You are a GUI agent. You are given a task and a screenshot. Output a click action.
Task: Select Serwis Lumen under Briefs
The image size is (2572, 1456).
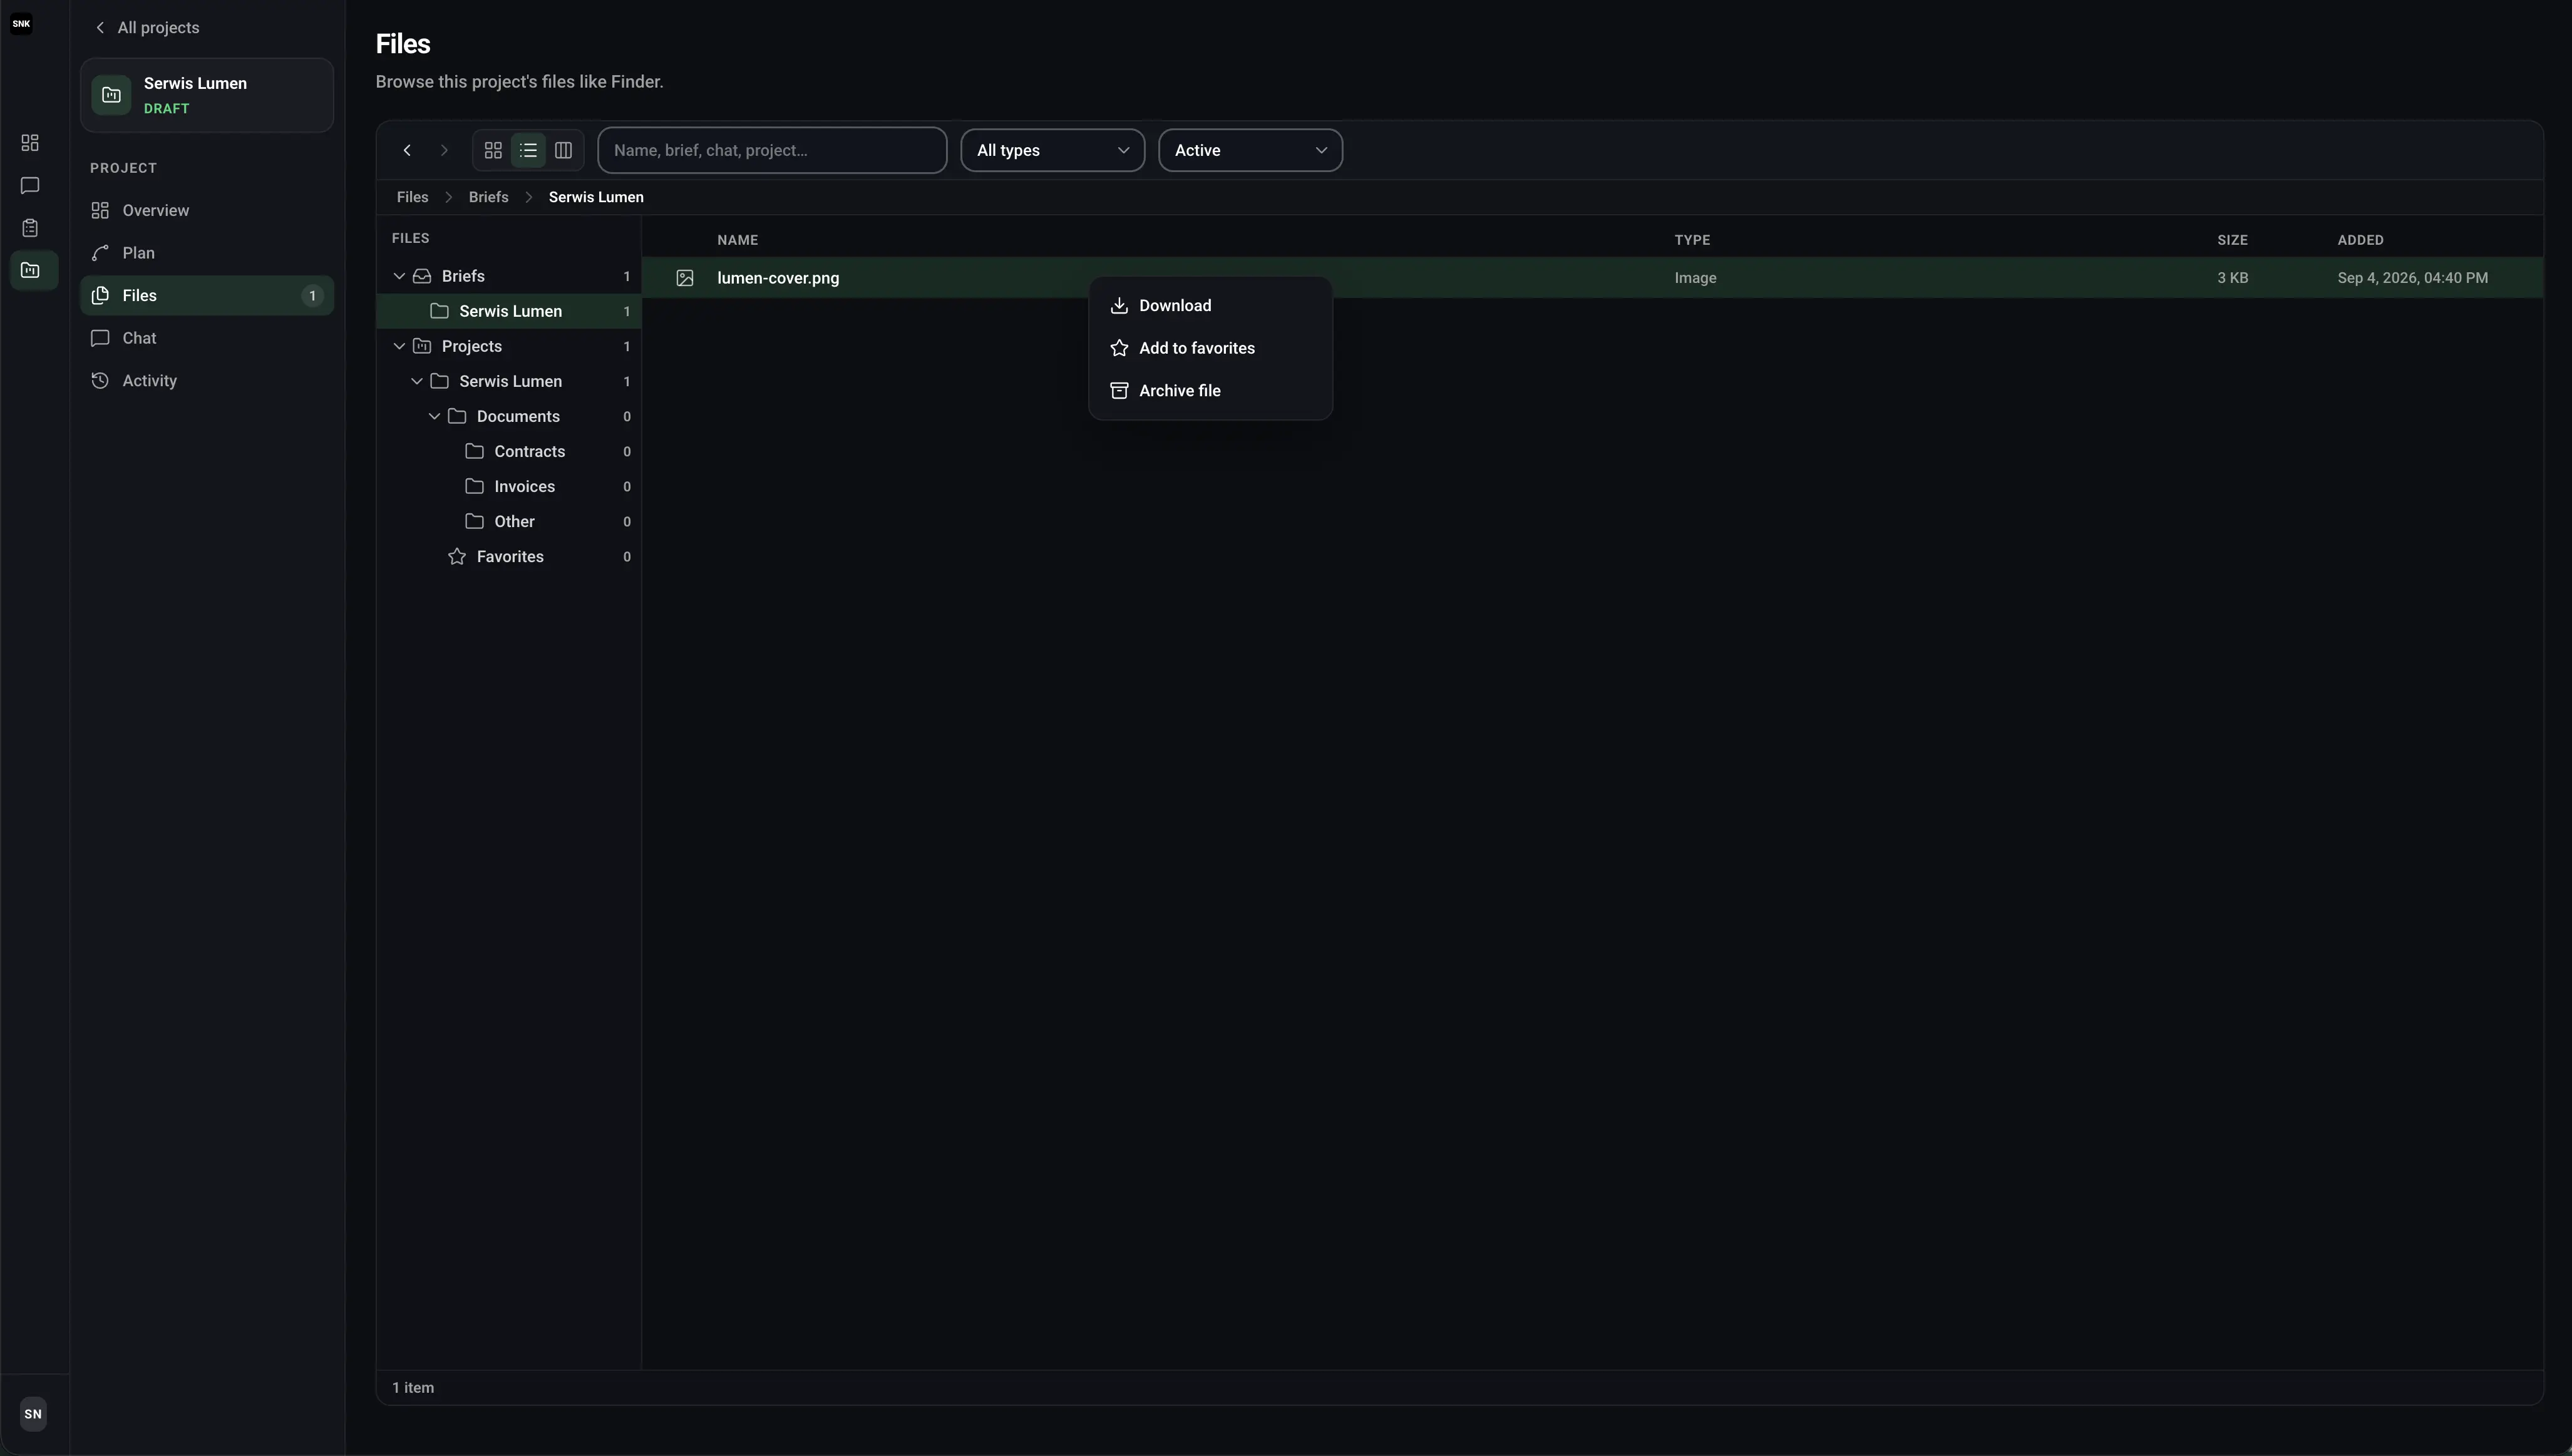tap(509, 311)
